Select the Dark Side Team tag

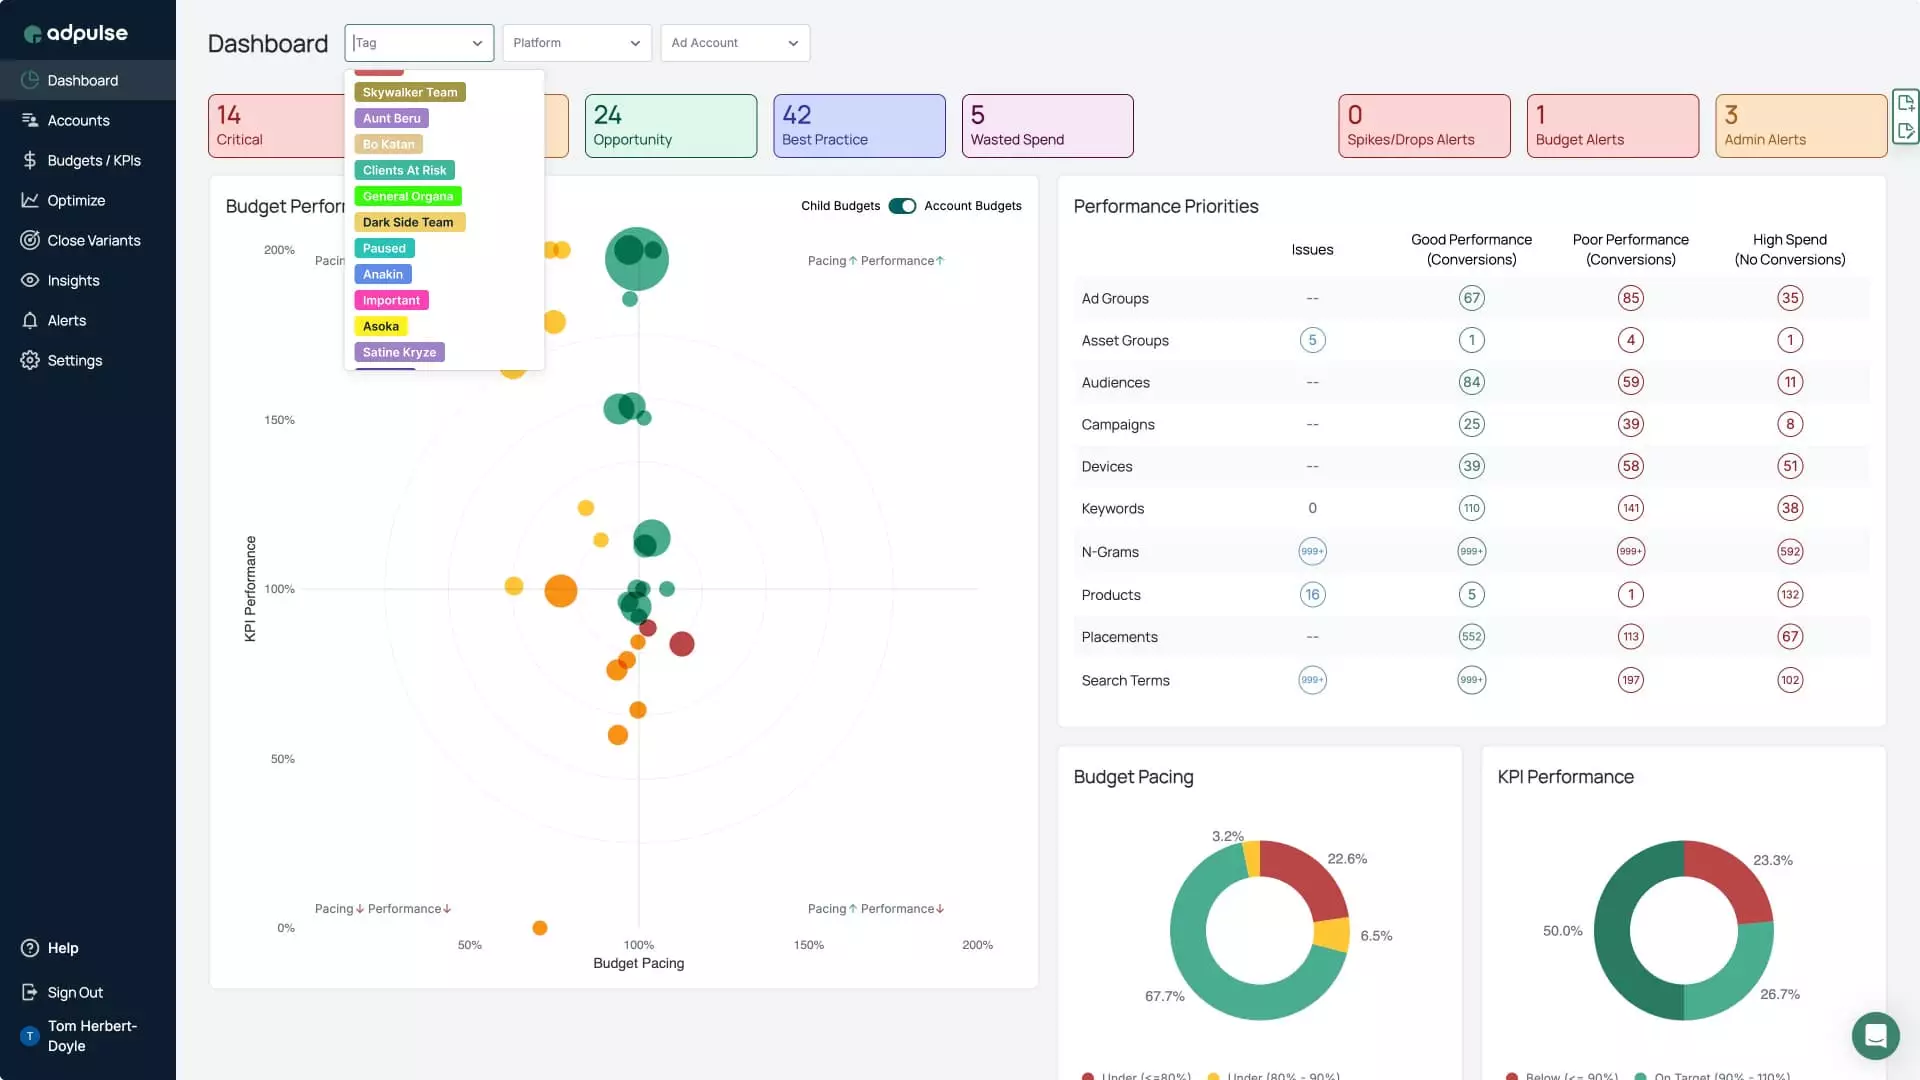tap(408, 222)
